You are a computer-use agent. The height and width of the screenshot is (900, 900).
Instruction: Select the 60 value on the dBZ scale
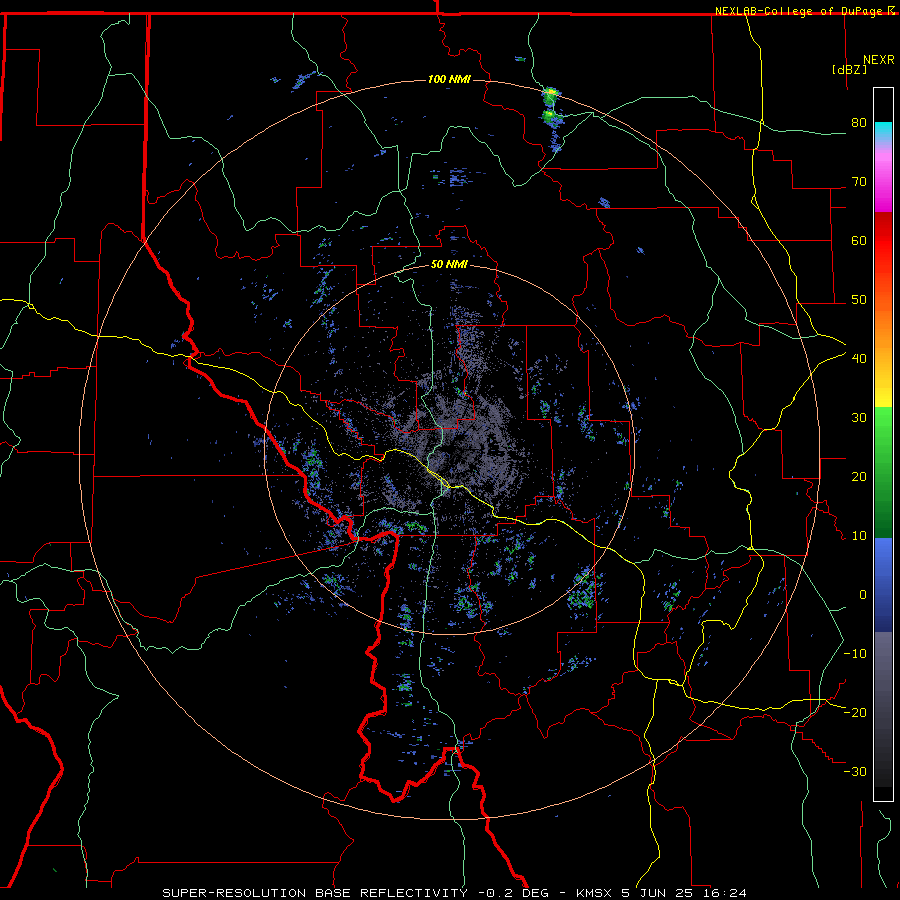859,240
